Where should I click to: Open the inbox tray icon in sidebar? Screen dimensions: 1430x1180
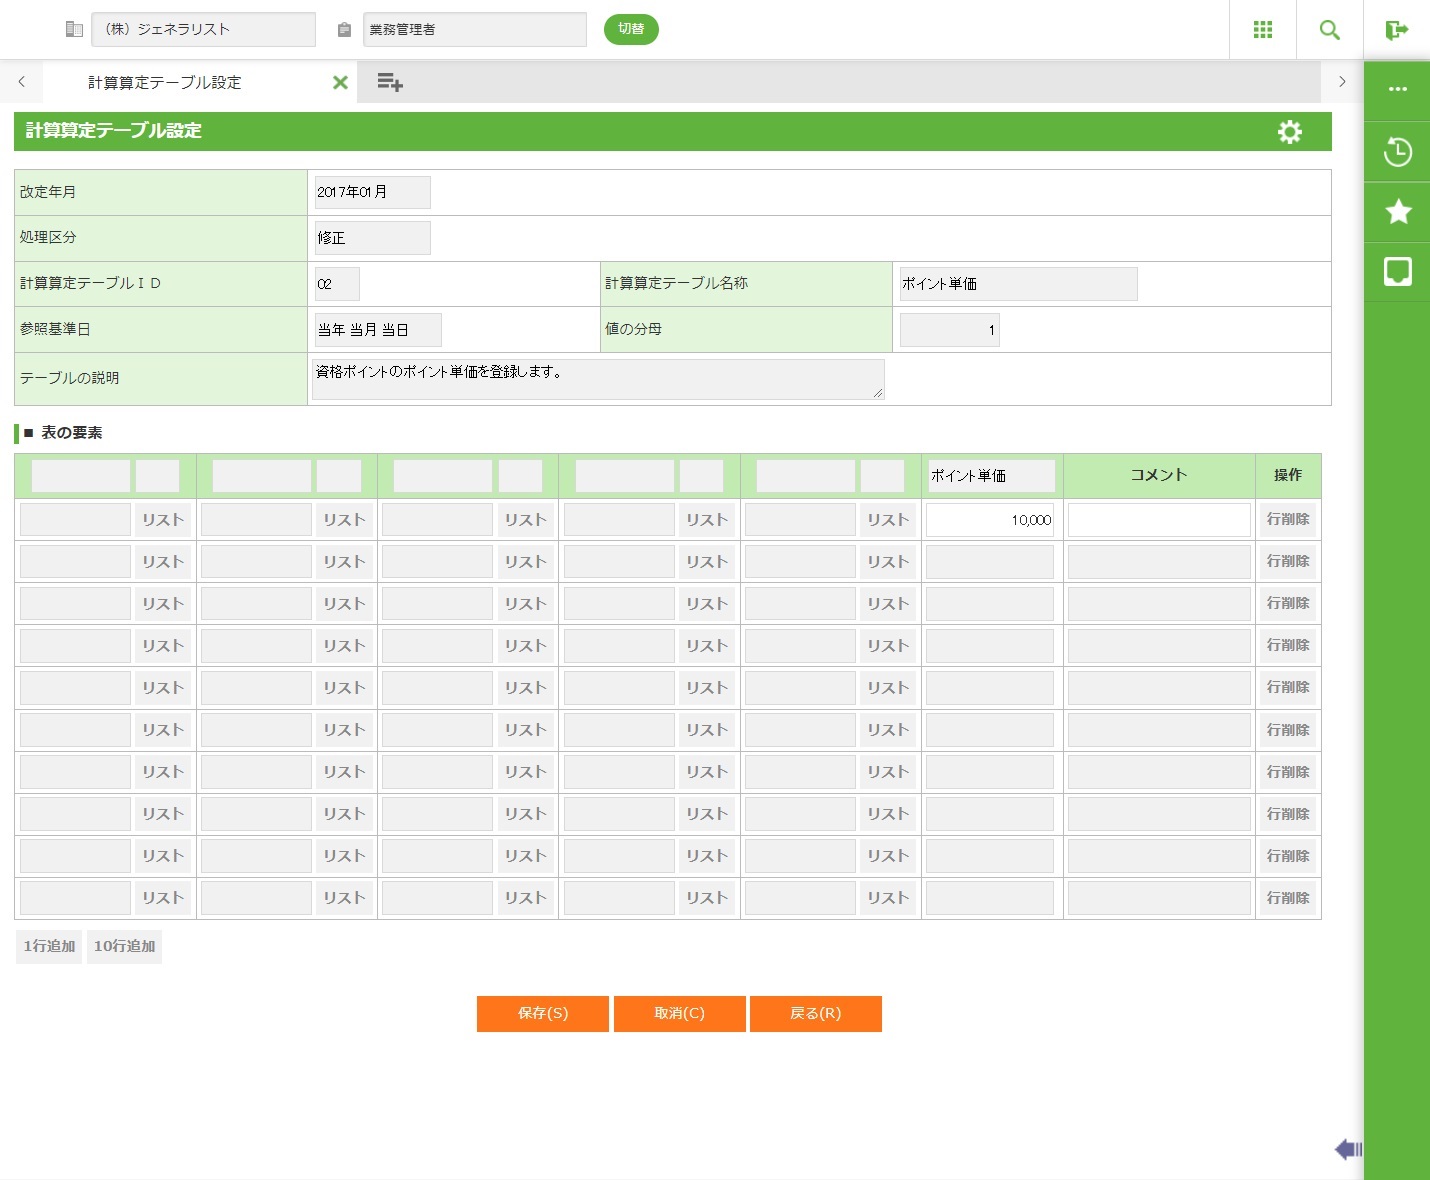(1397, 271)
